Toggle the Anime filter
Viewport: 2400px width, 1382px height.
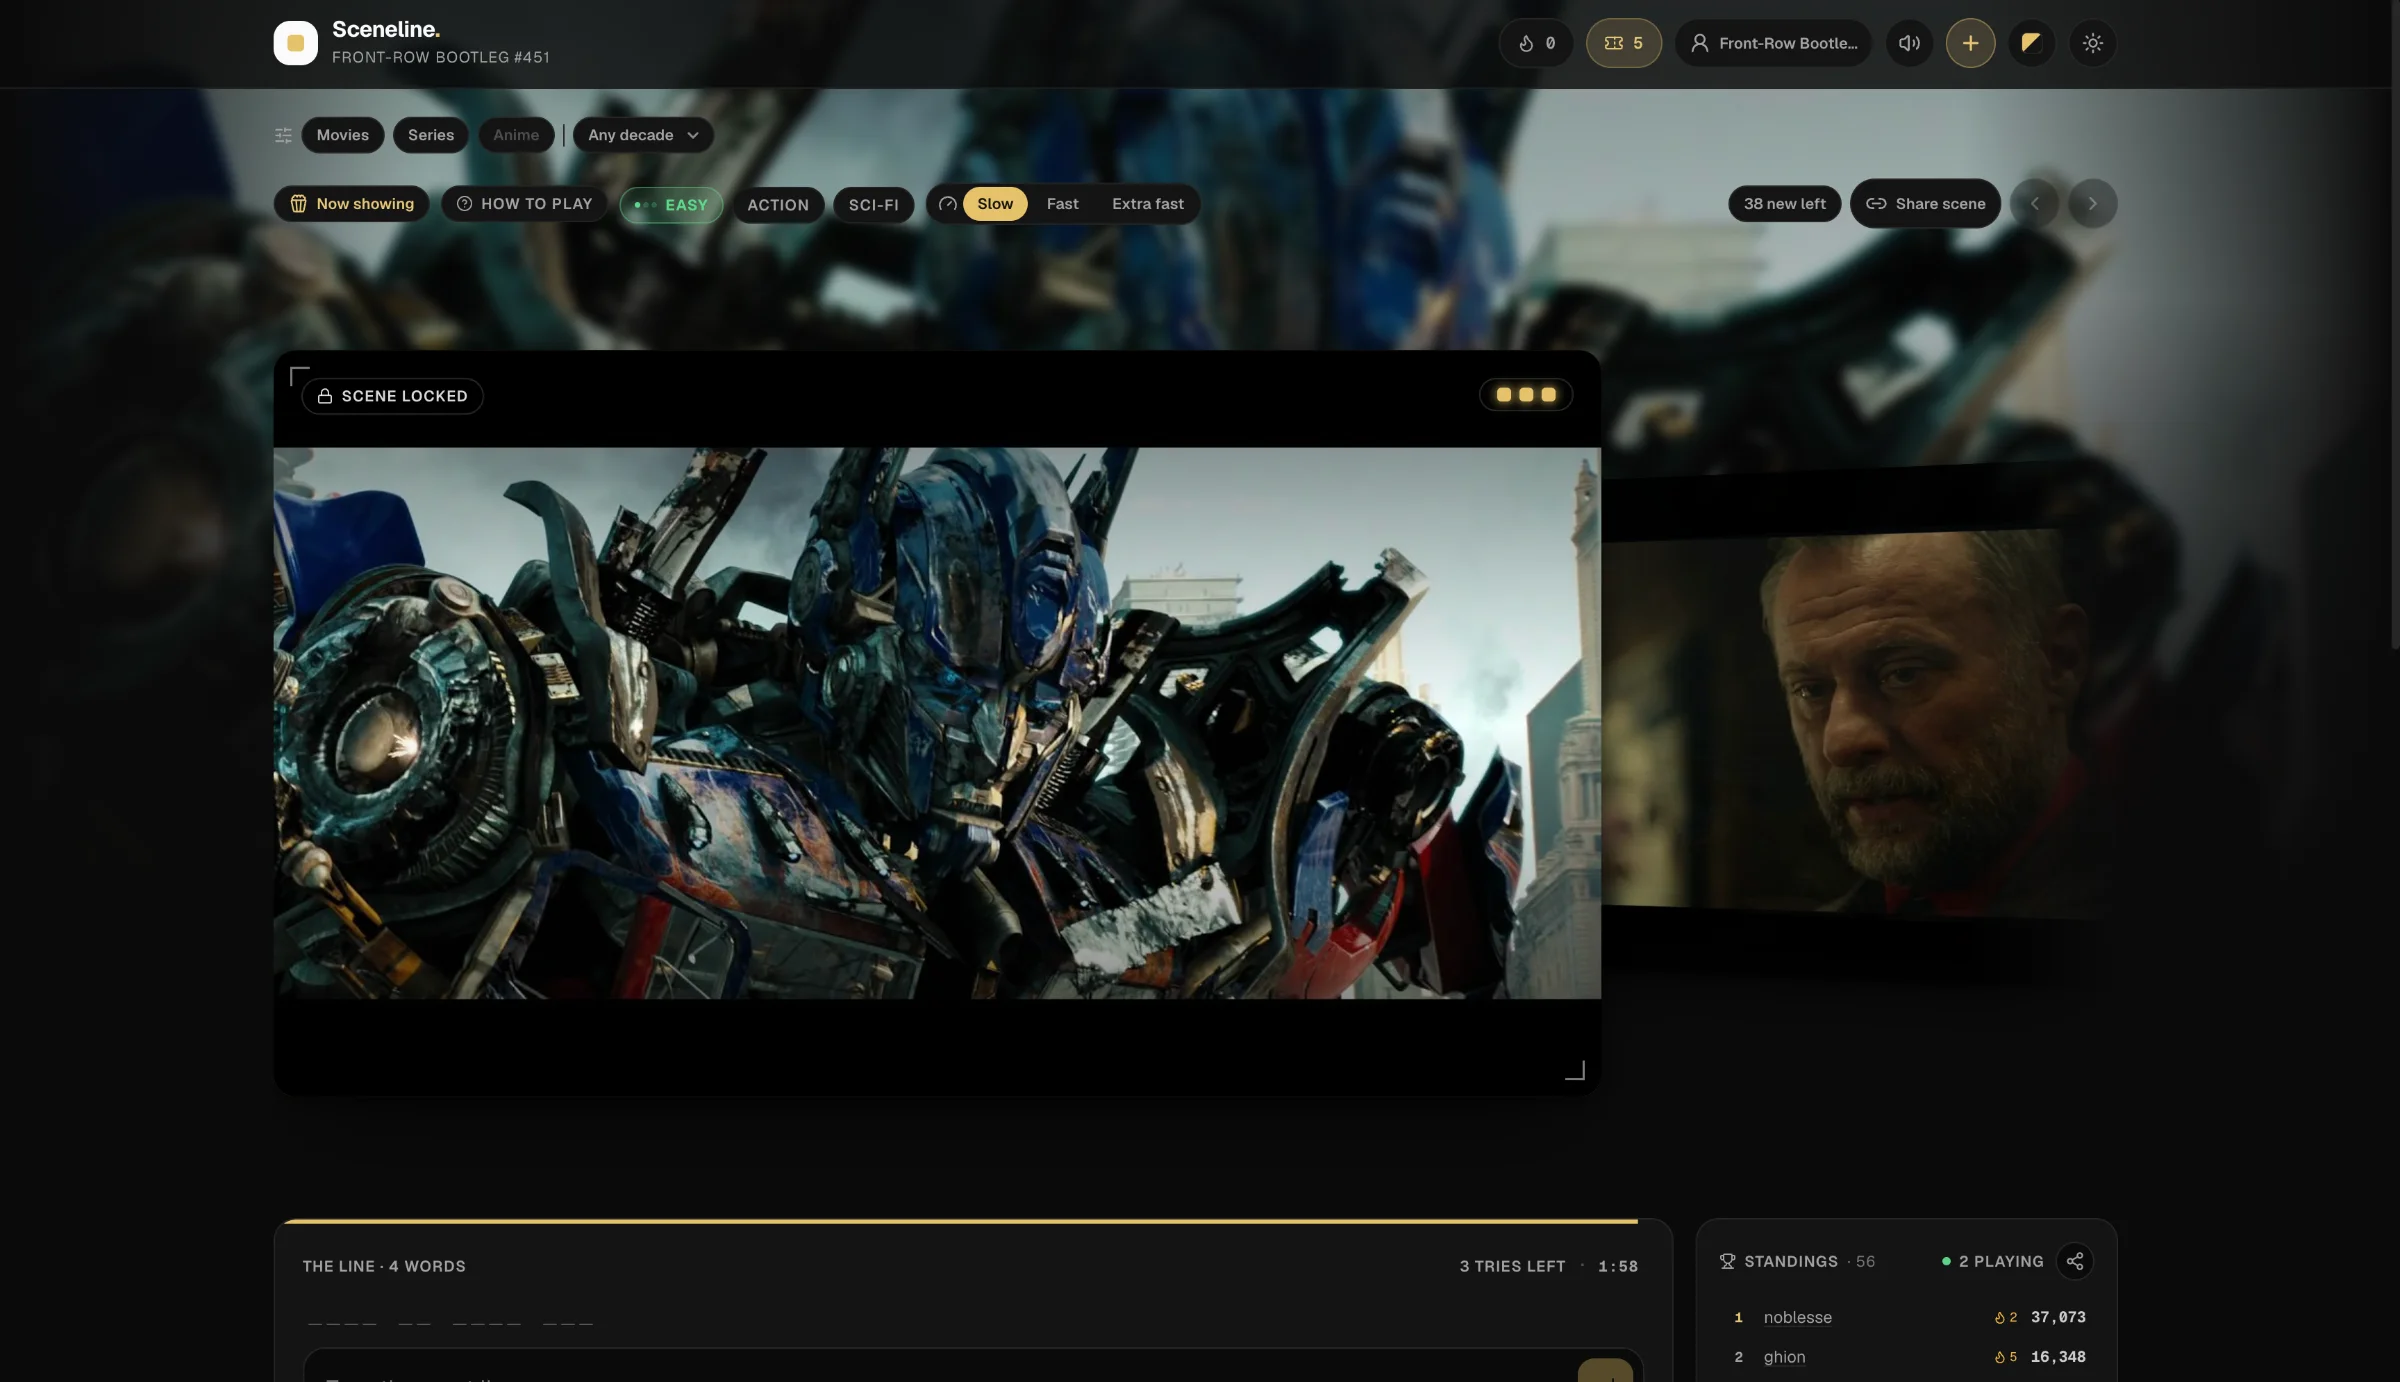pyautogui.click(x=516, y=135)
